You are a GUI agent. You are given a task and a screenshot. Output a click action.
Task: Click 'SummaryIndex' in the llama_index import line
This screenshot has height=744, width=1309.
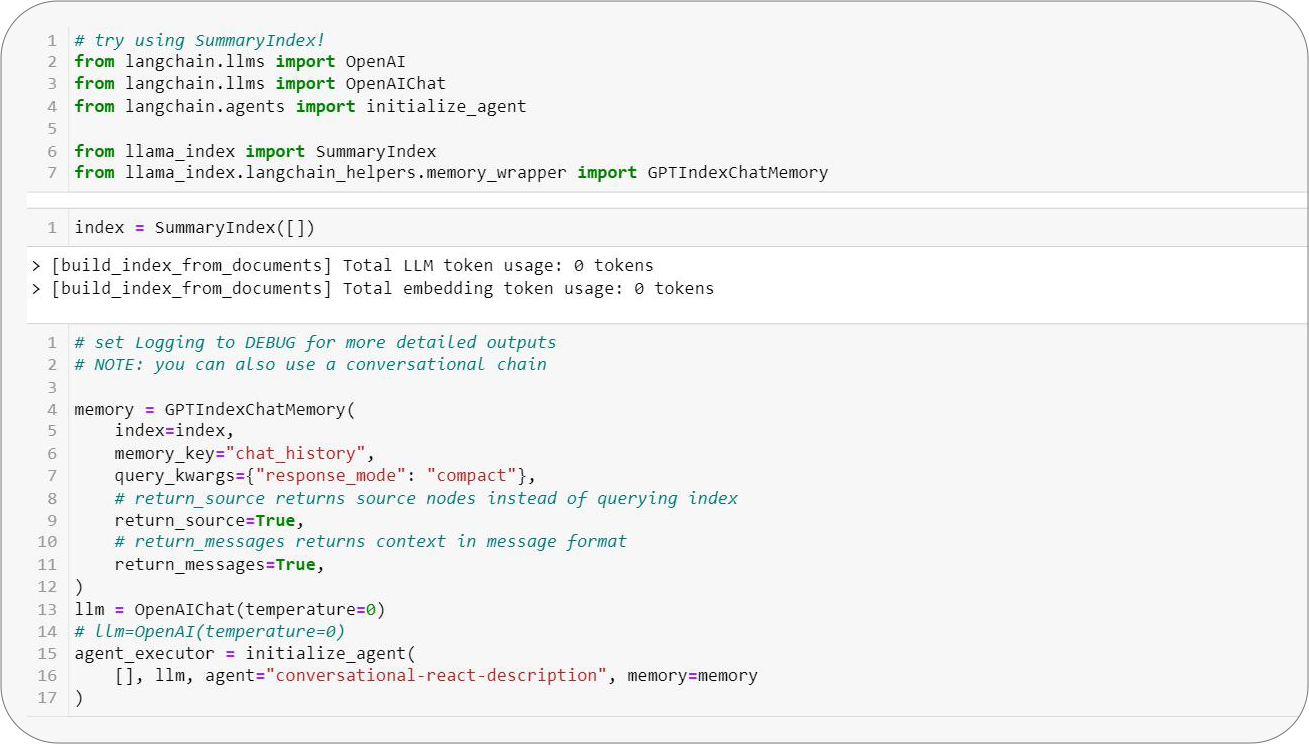[x=376, y=152]
